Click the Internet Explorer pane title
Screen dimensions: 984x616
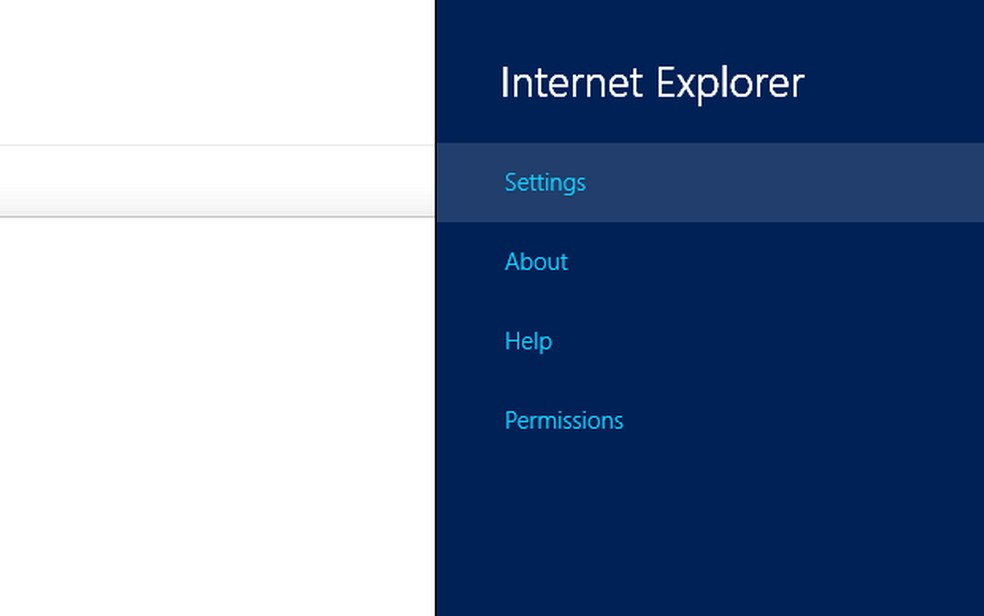click(x=651, y=83)
